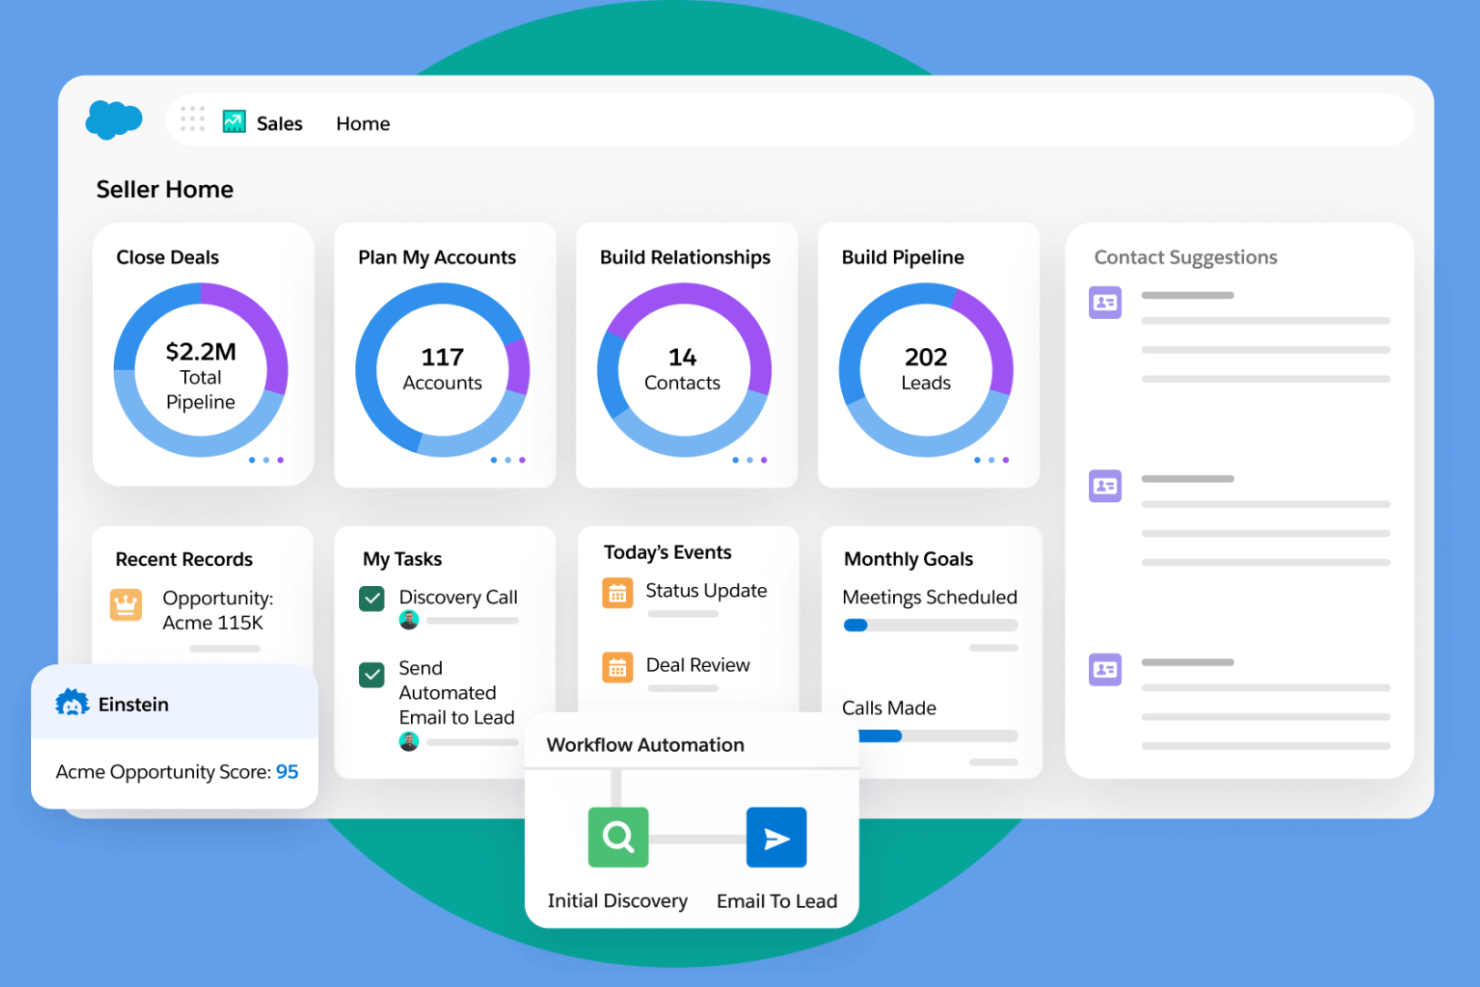Viewport: 1480px width, 987px height.
Task: Click the Sales app icon beside the app name
Action: point(233,121)
